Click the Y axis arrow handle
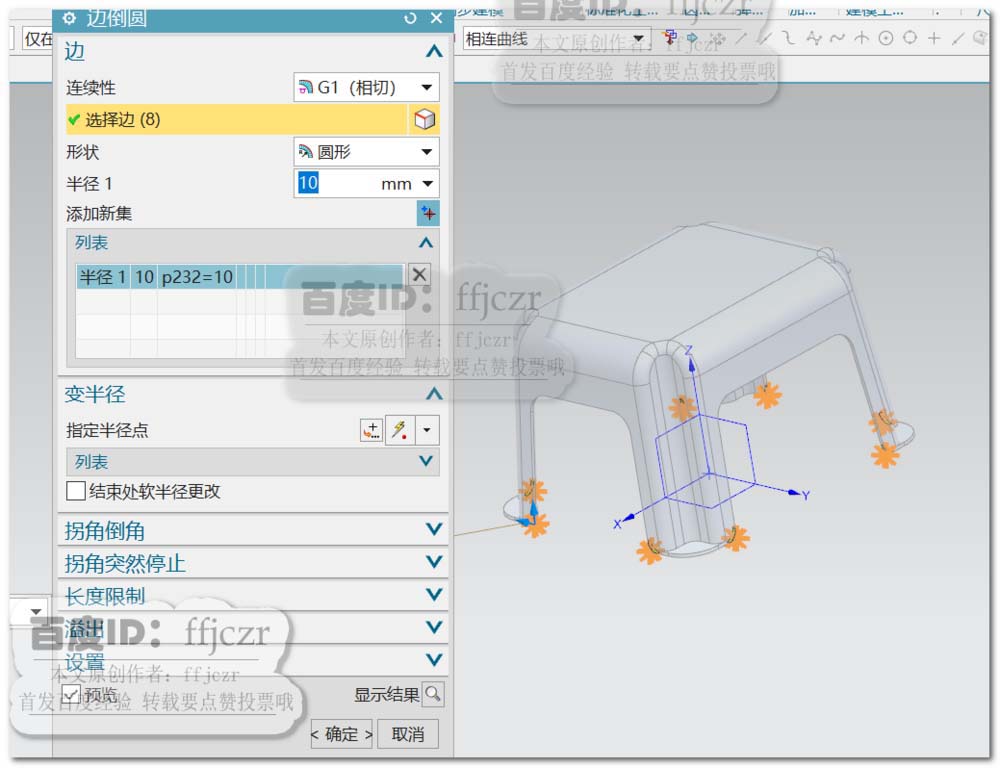 click(797, 493)
